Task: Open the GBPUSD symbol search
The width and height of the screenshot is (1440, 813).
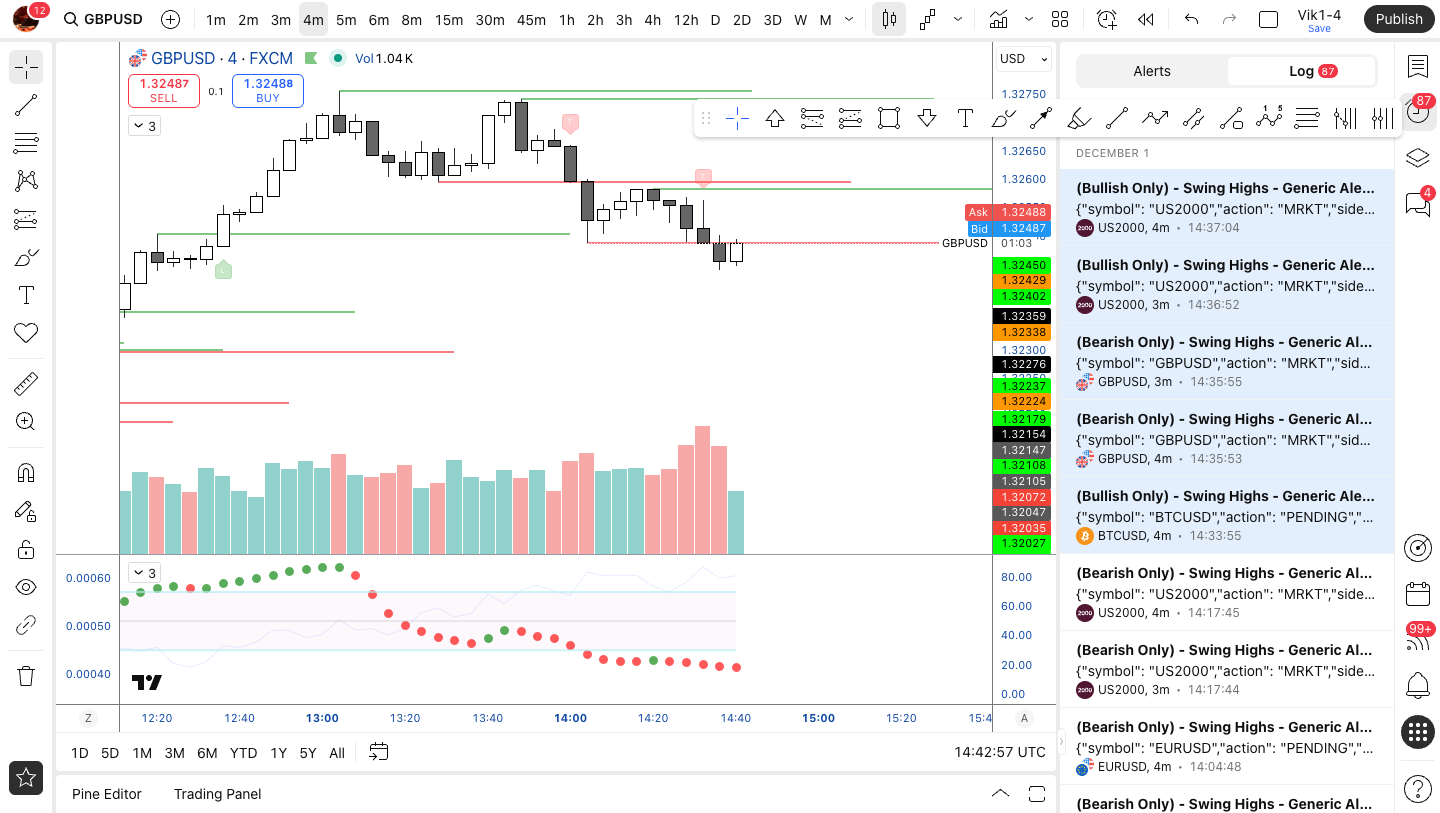Action: click(102, 19)
